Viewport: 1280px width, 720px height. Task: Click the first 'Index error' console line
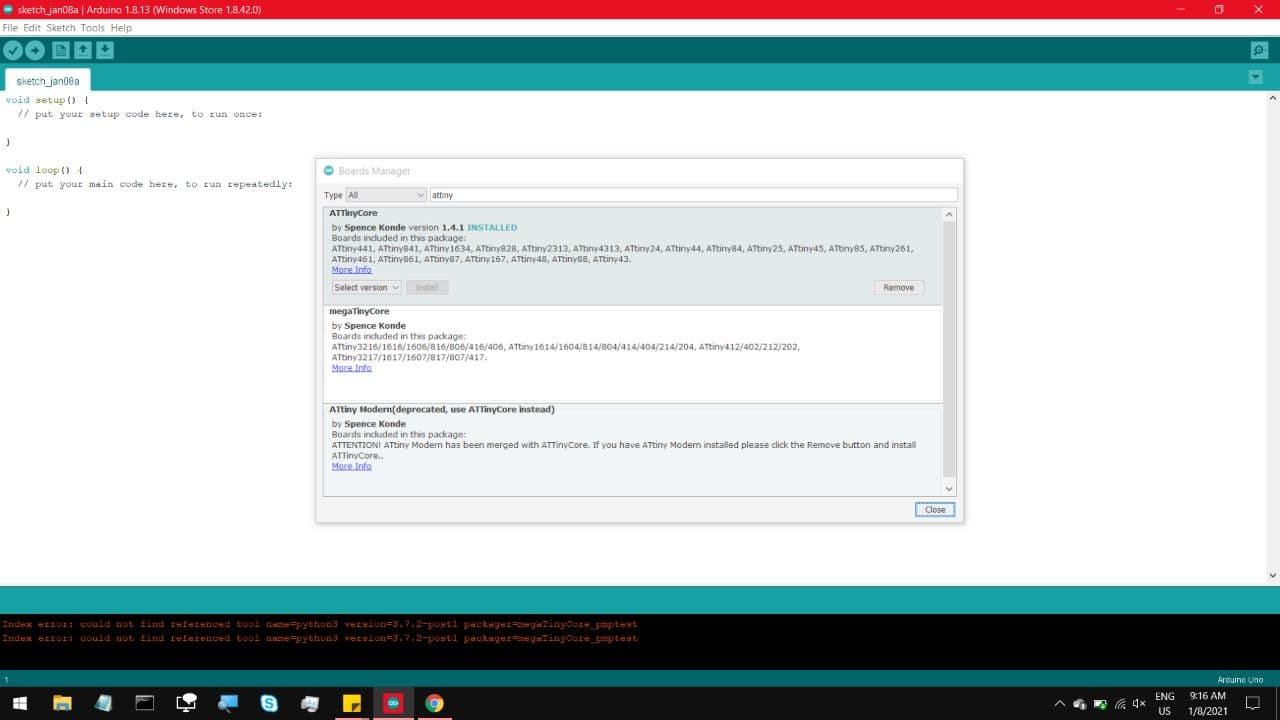[x=320, y=624]
